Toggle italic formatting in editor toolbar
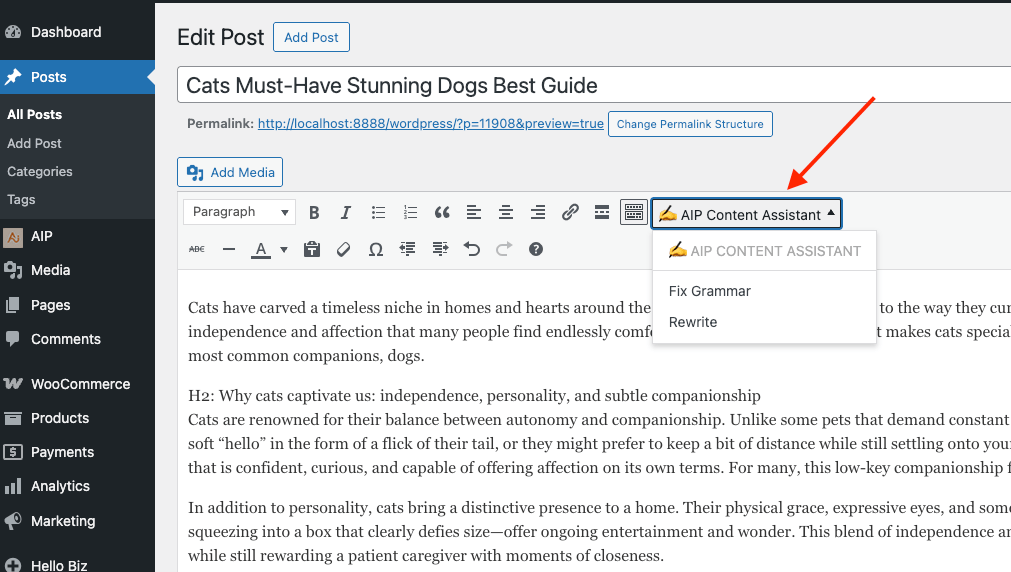 [x=346, y=212]
